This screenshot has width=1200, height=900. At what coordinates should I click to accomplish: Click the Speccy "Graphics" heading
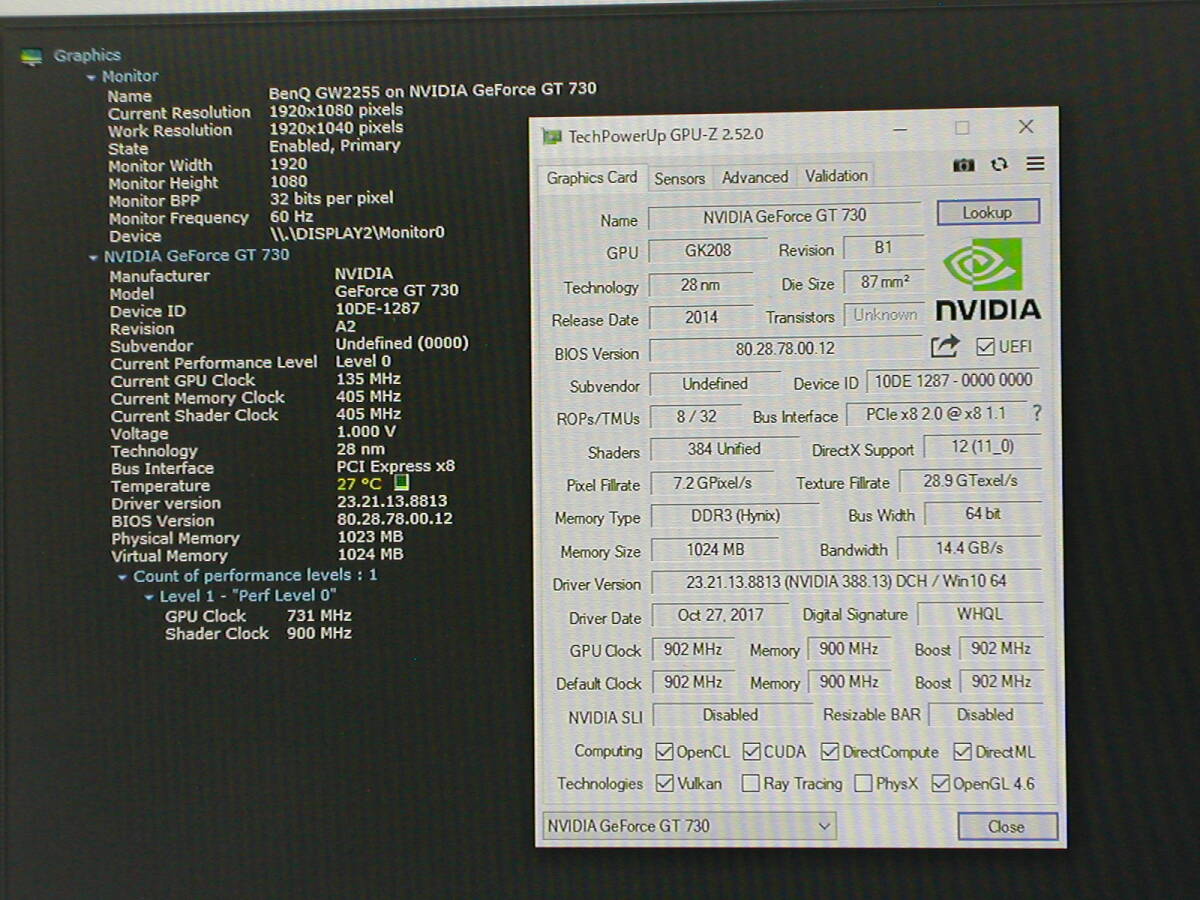(x=87, y=56)
